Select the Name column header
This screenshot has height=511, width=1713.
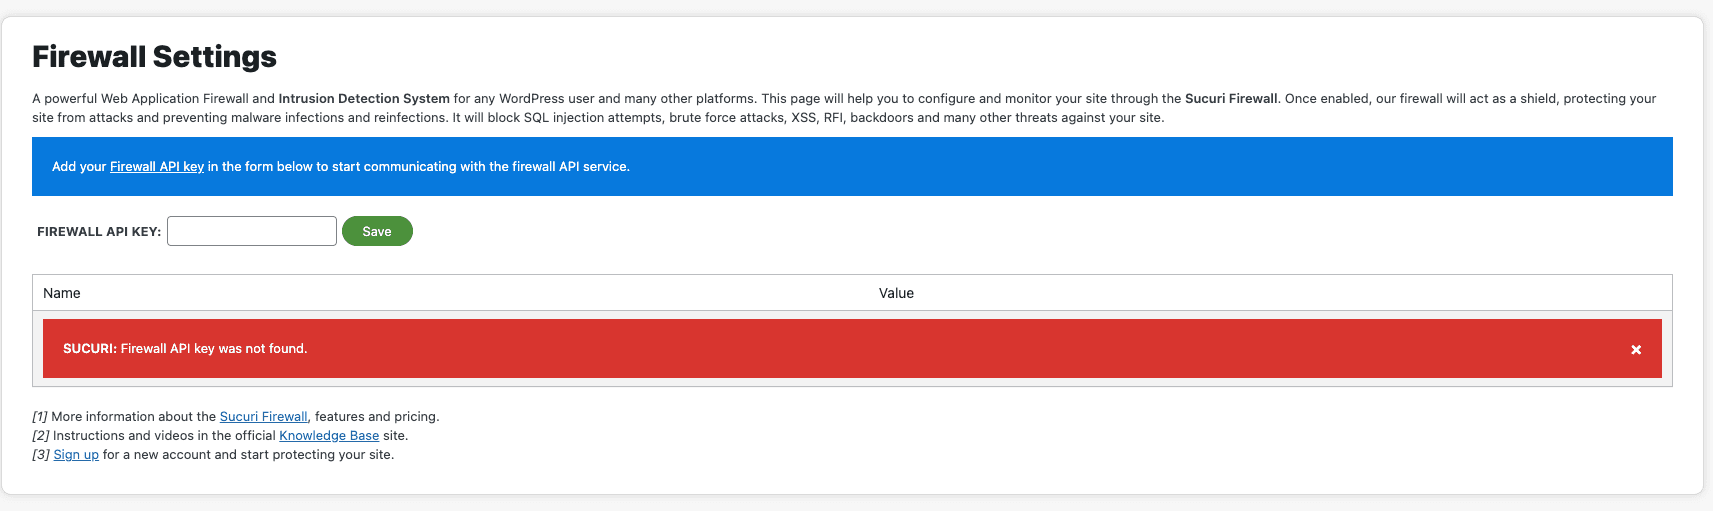click(x=62, y=293)
